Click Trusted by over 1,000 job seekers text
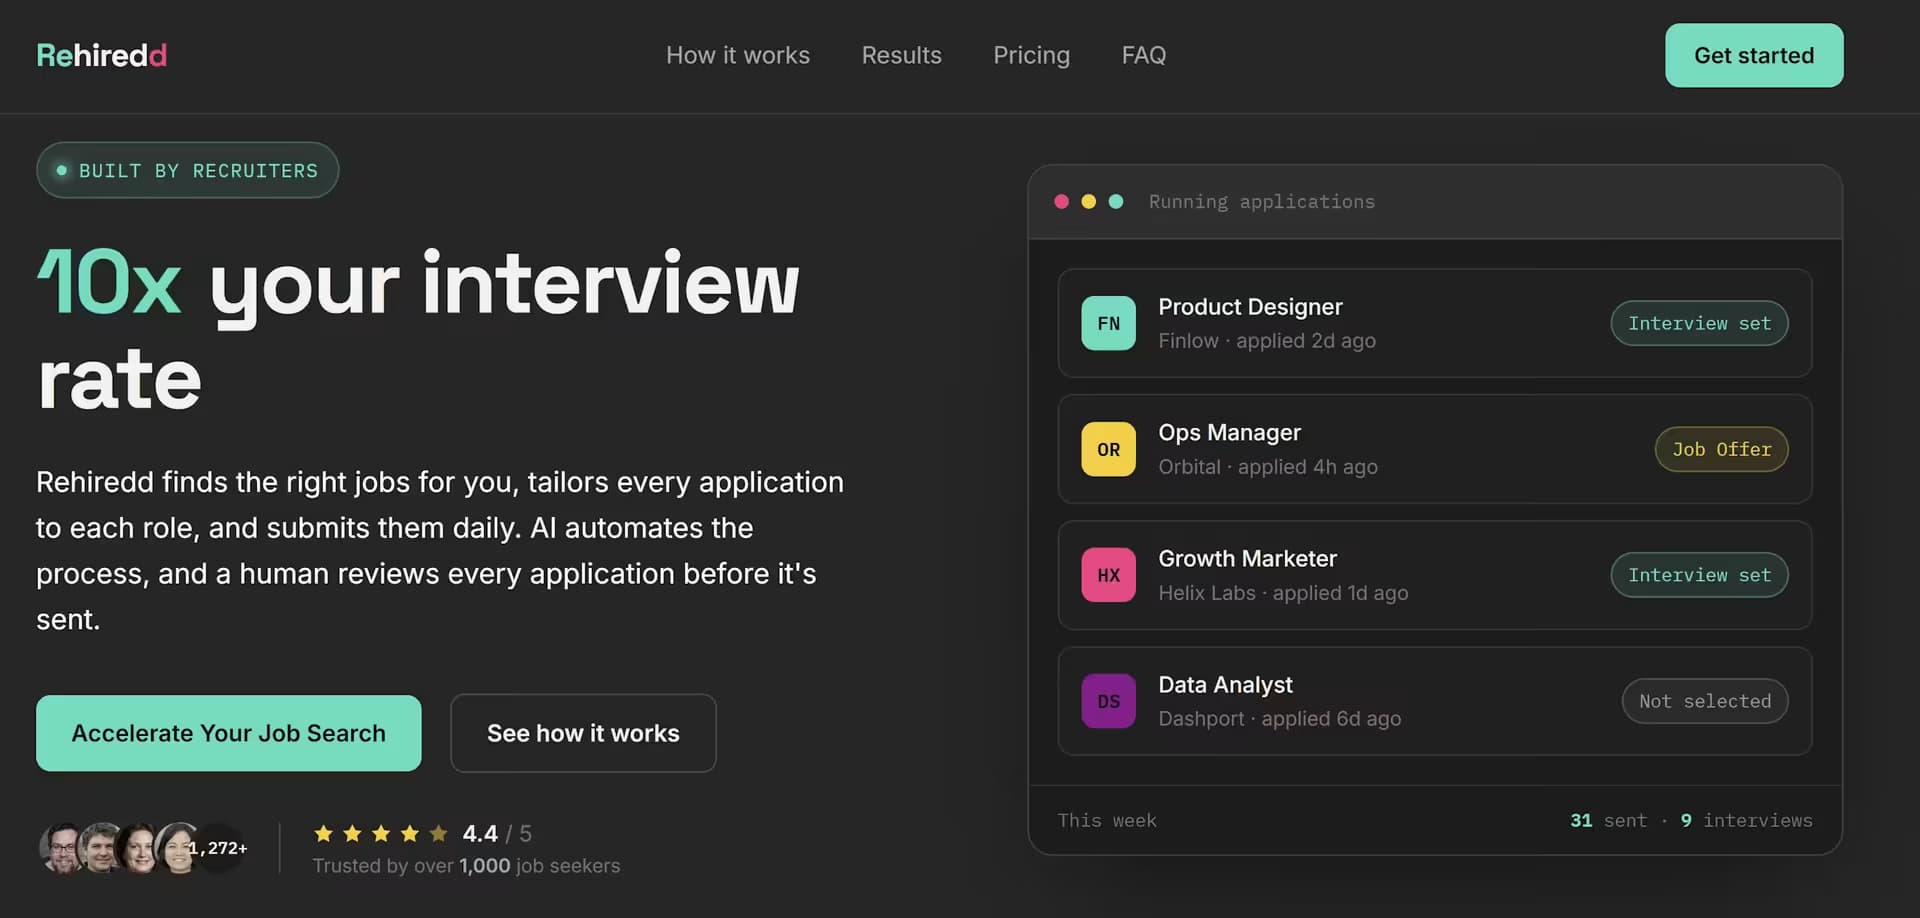The image size is (1920, 918). [466, 866]
